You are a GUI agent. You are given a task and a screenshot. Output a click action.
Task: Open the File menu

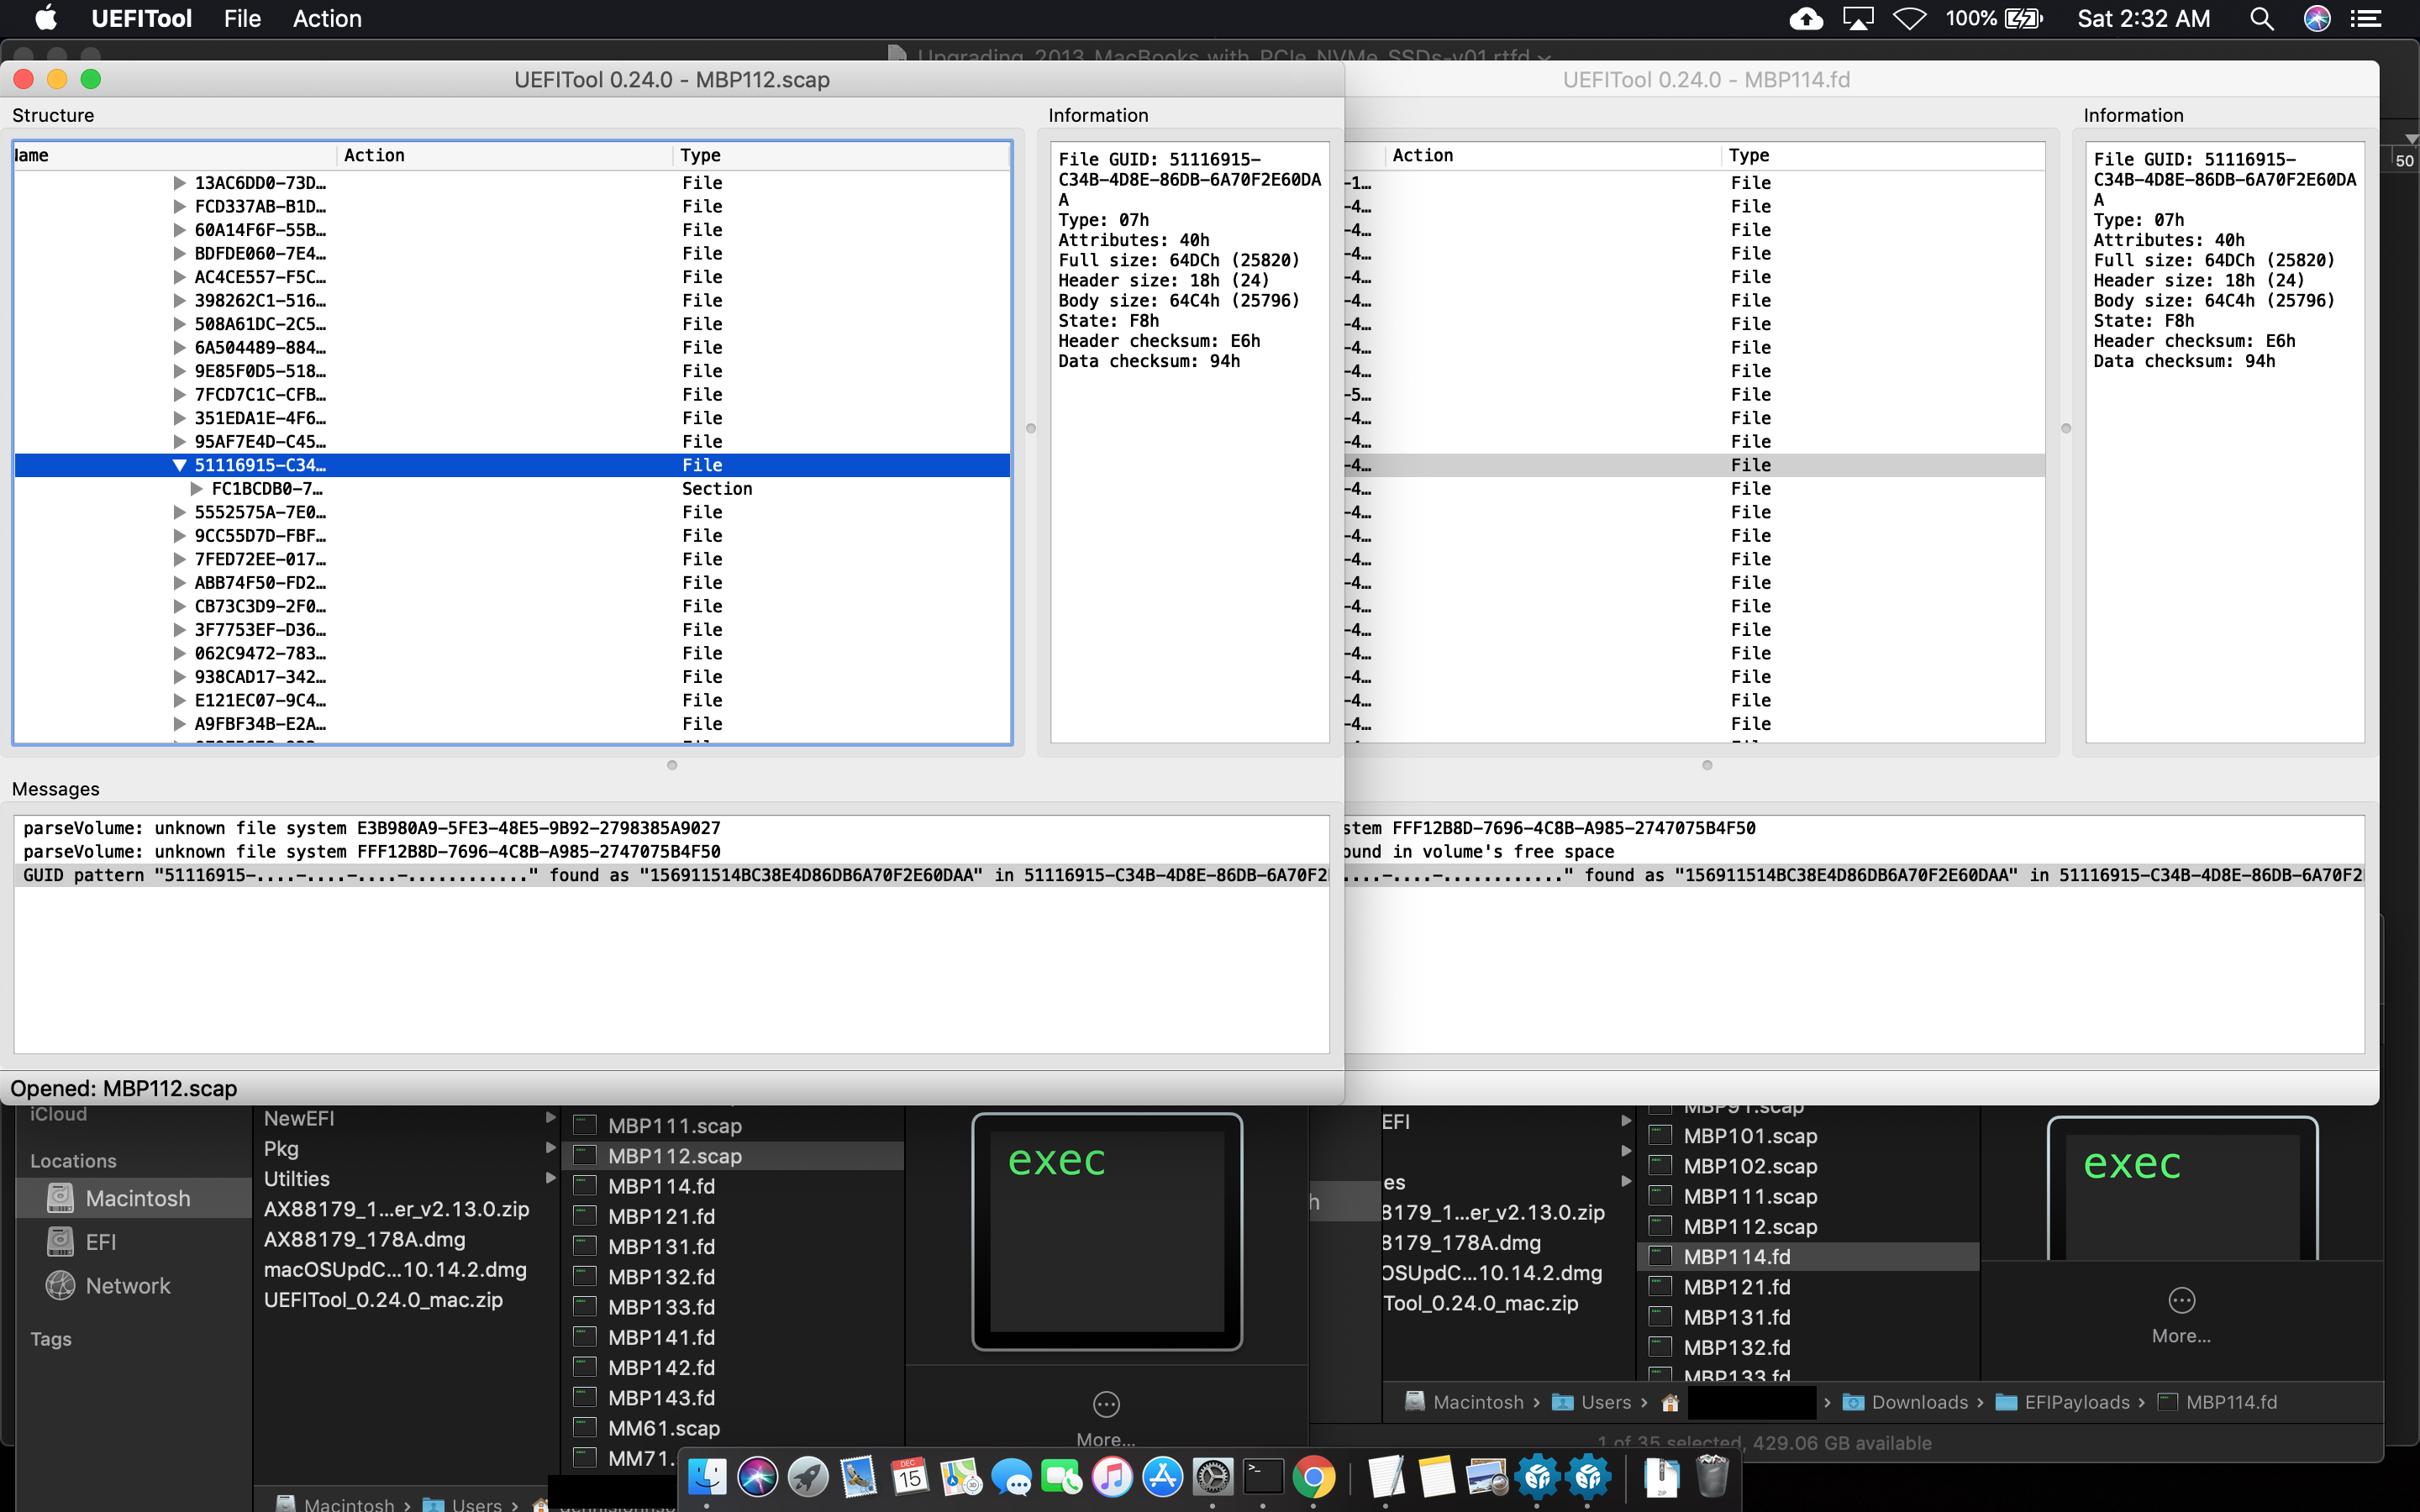point(242,19)
